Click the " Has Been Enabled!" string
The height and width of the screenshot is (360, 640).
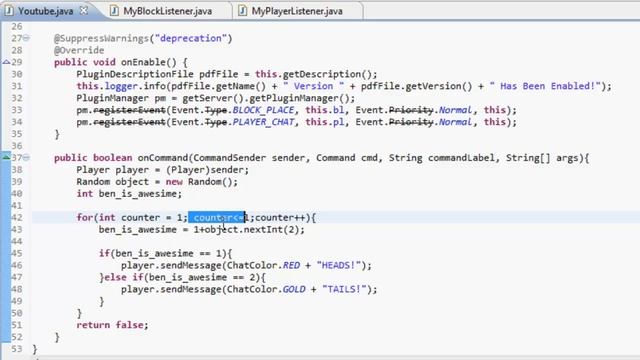coord(545,86)
